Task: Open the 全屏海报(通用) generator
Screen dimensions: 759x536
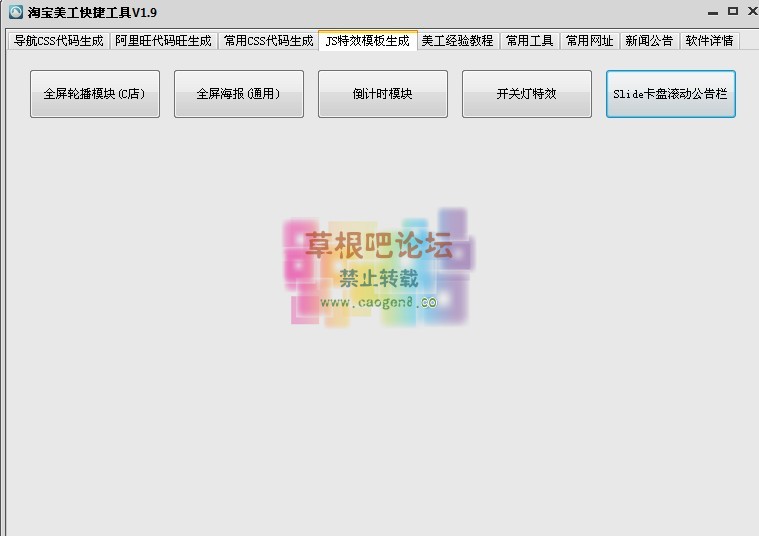Action: 239,94
